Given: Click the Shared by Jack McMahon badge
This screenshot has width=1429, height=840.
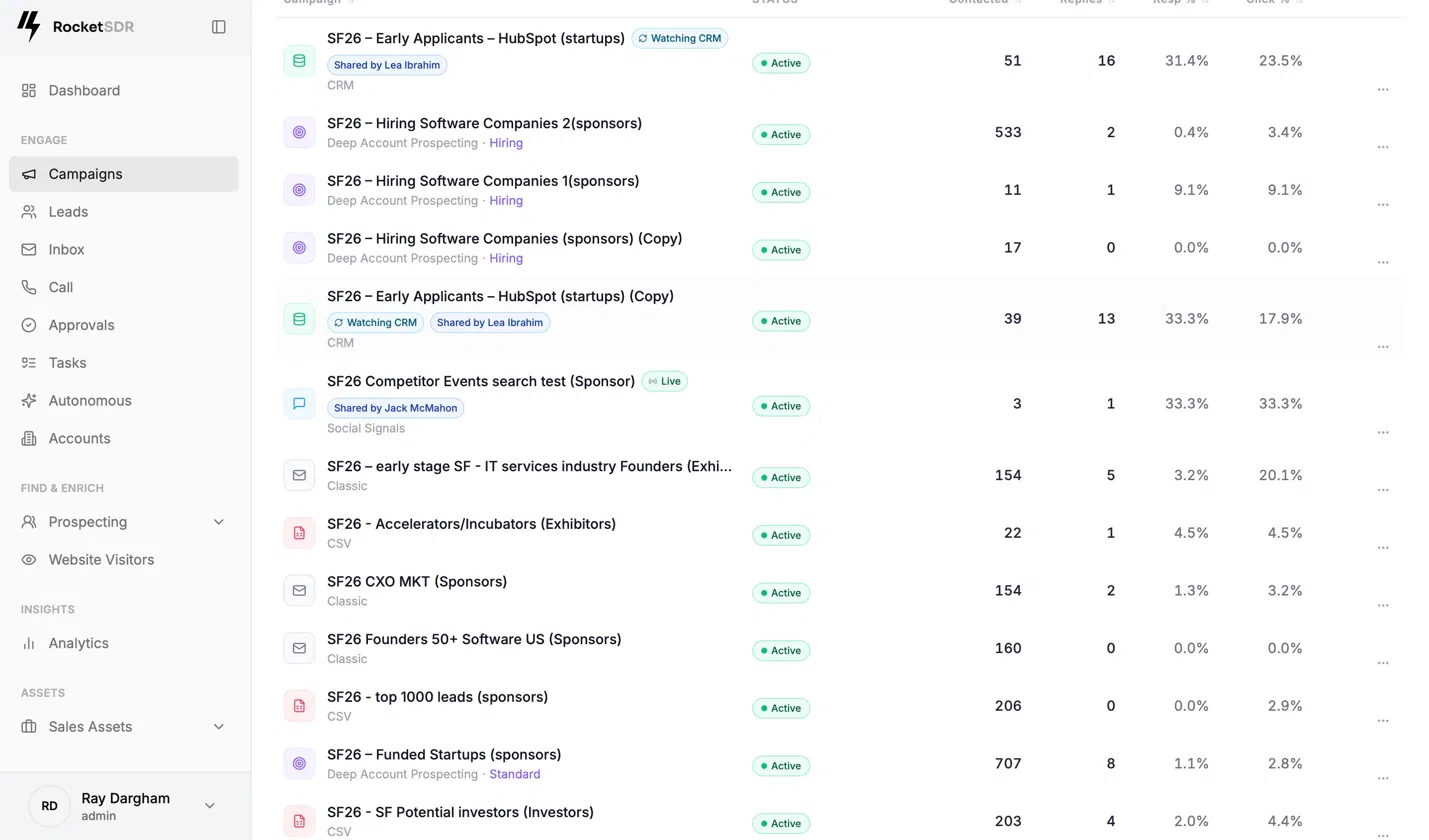Looking at the screenshot, I should tap(396, 408).
